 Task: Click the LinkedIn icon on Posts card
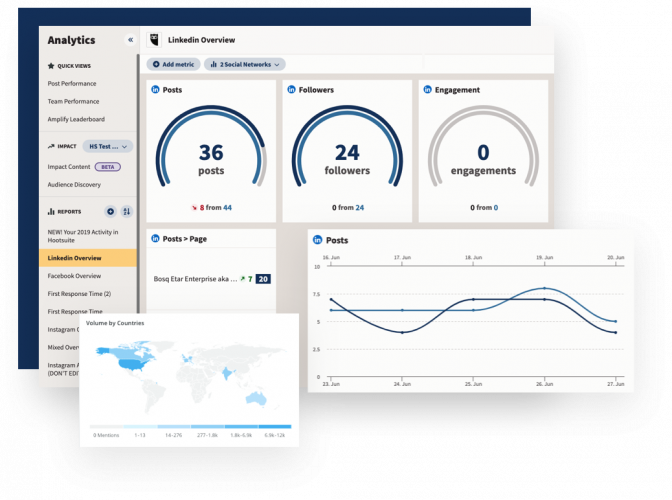[155, 90]
